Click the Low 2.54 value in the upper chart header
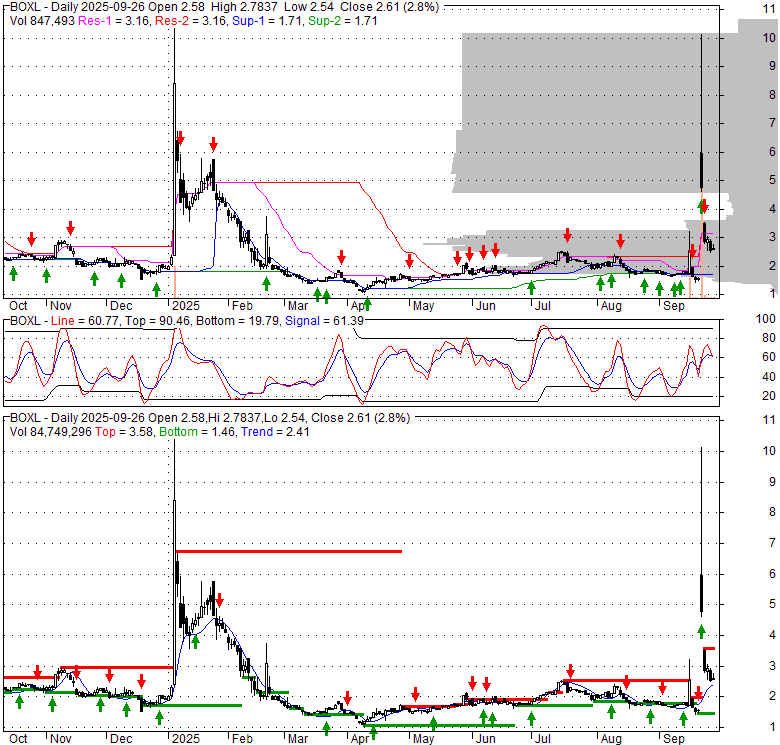Screen dimensions: 780x745 point(311,7)
